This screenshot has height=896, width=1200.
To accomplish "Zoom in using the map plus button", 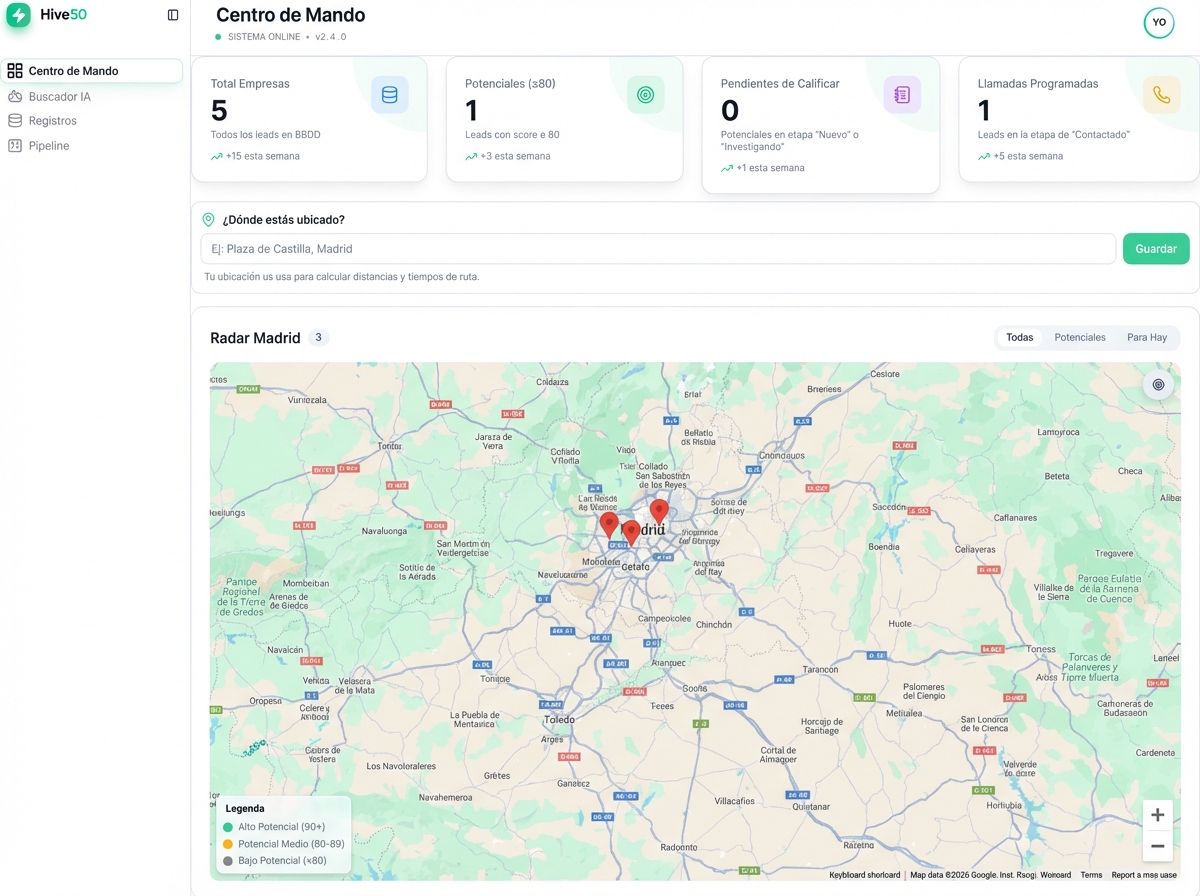I will (1157, 814).
